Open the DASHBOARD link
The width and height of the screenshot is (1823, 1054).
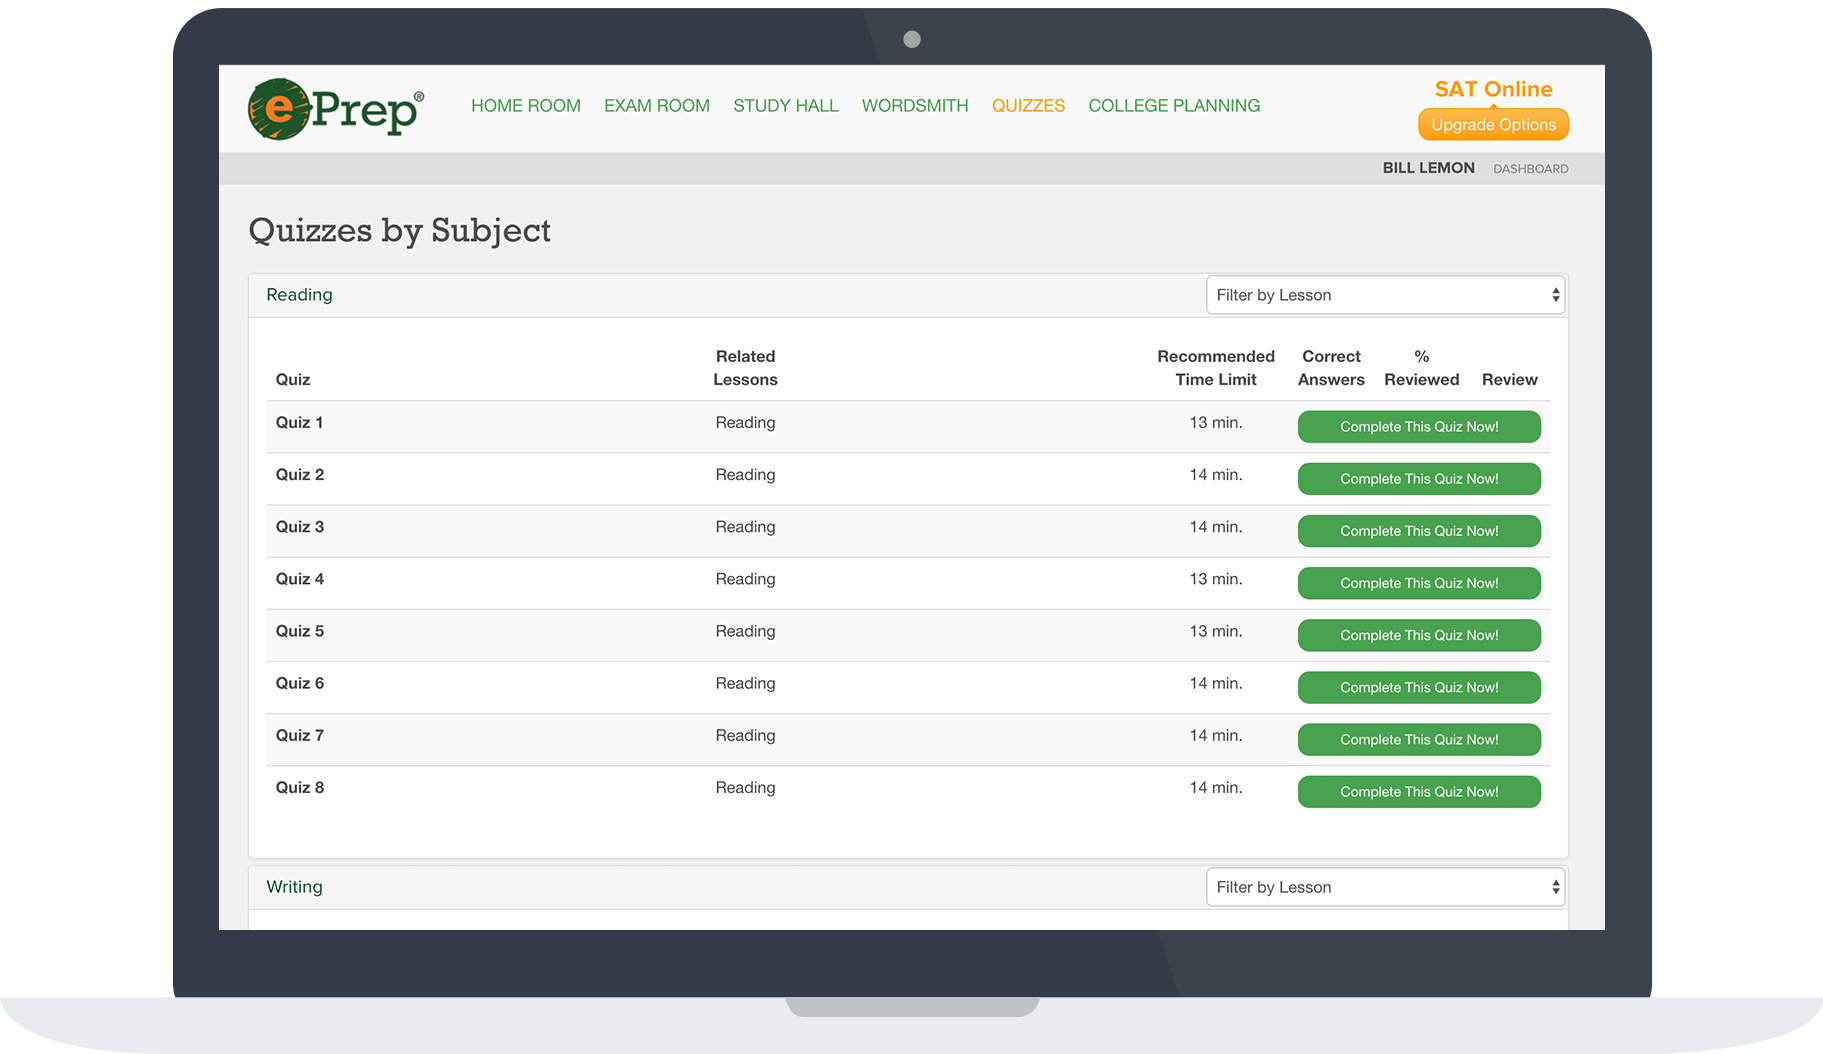[1530, 169]
